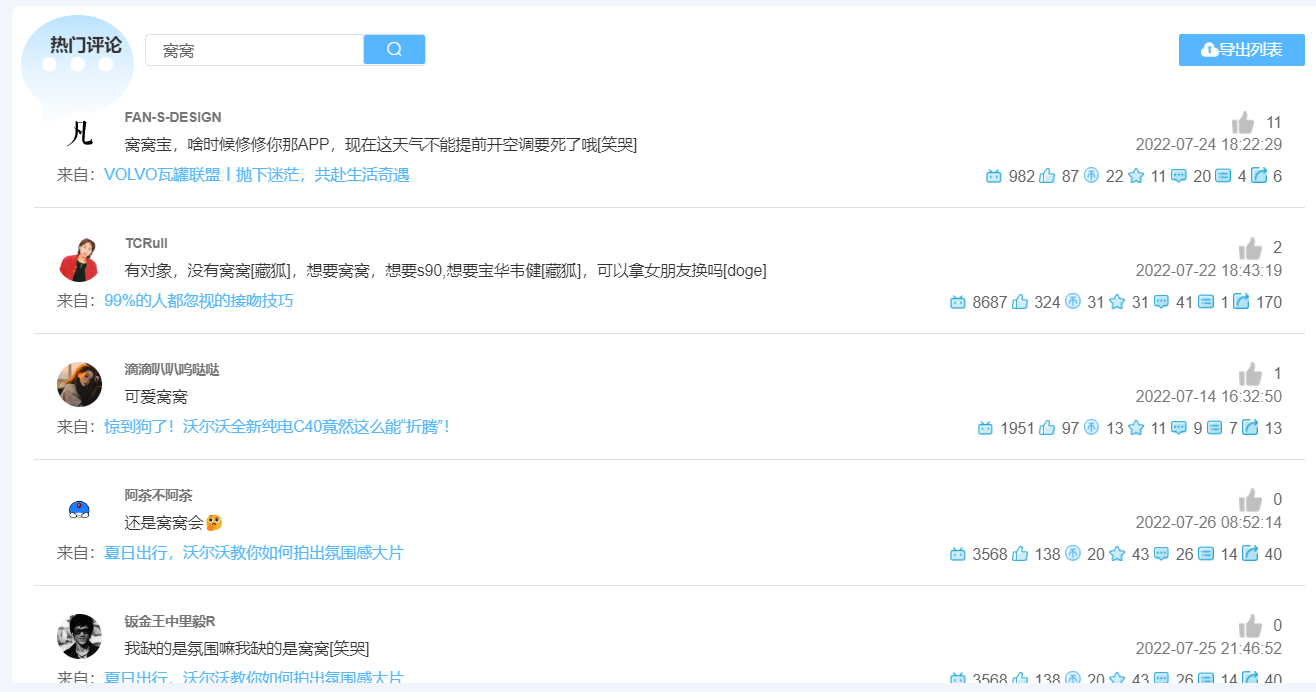The height and width of the screenshot is (692, 1316).
Task: Click the username FAN-S-DESIGN
Action: tap(173, 117)
